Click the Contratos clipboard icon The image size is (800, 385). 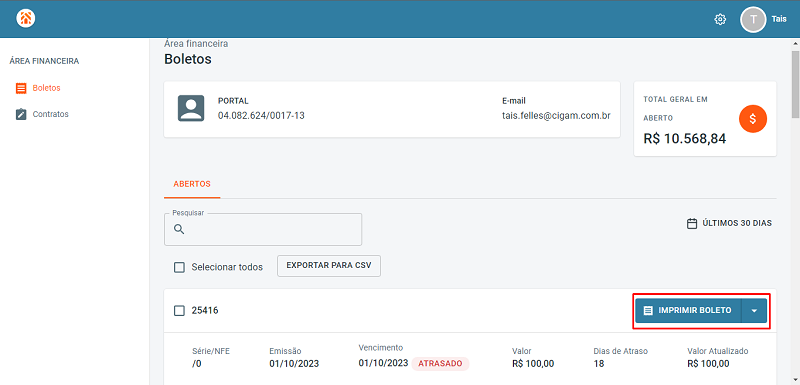[x=21, y=114]
